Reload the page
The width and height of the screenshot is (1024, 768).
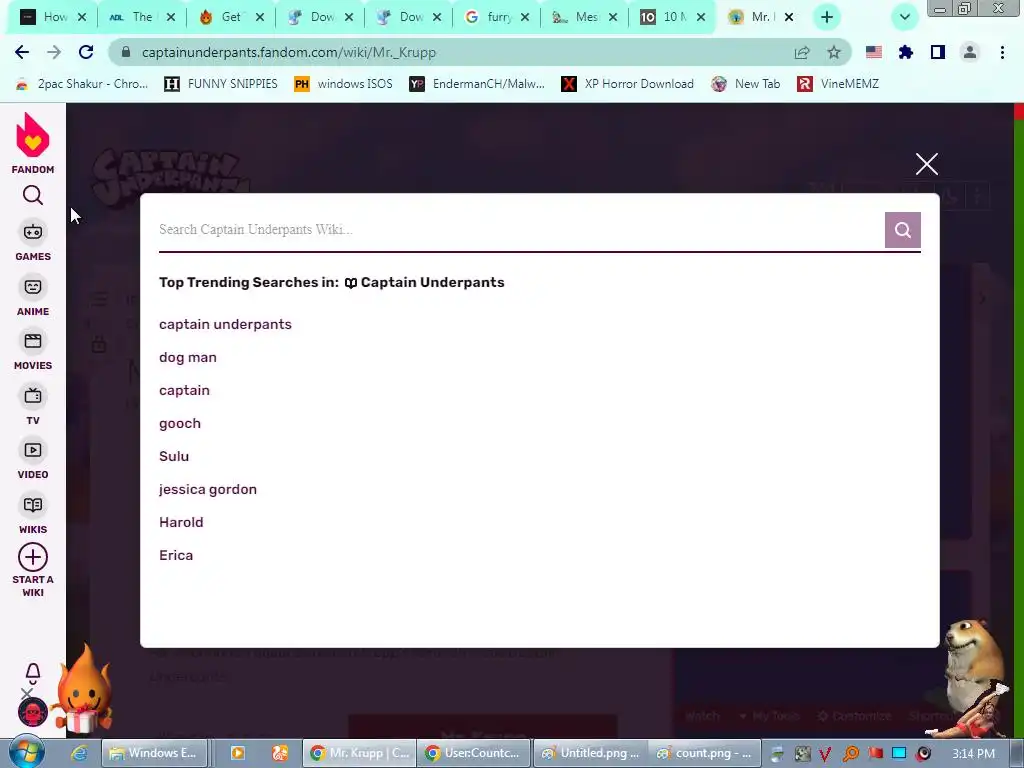tap(86, 52)
